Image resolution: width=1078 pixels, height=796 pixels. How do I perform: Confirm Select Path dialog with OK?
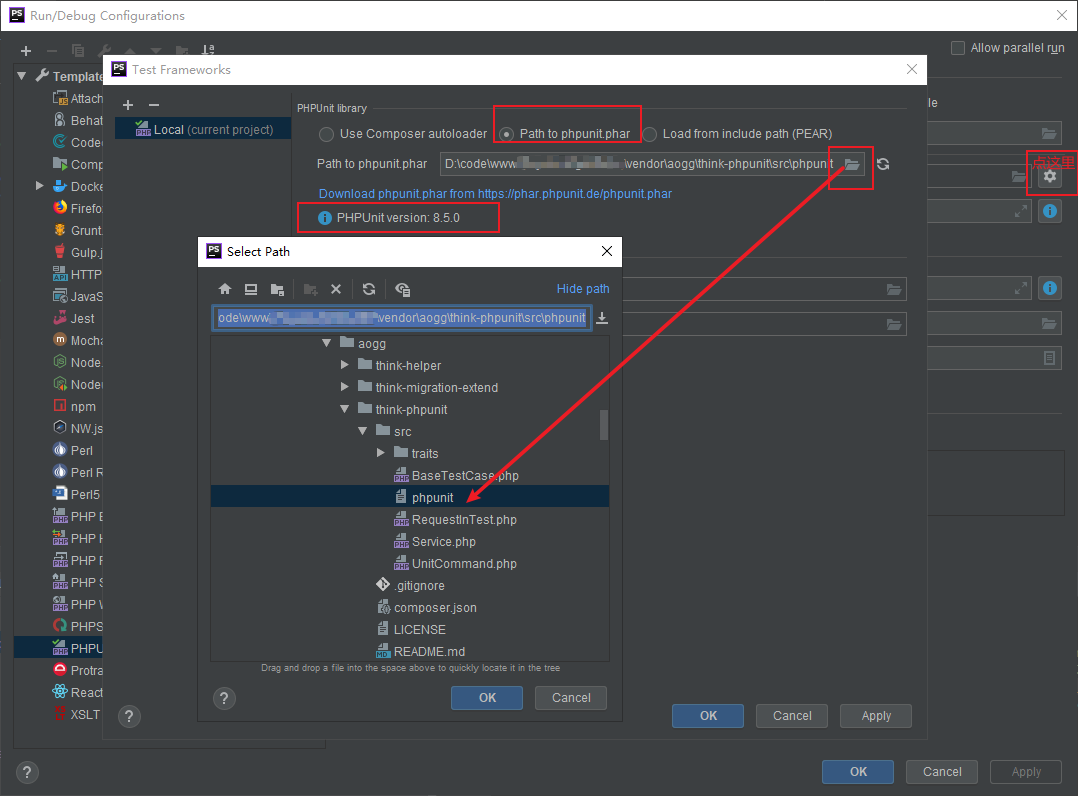point(487,698)
